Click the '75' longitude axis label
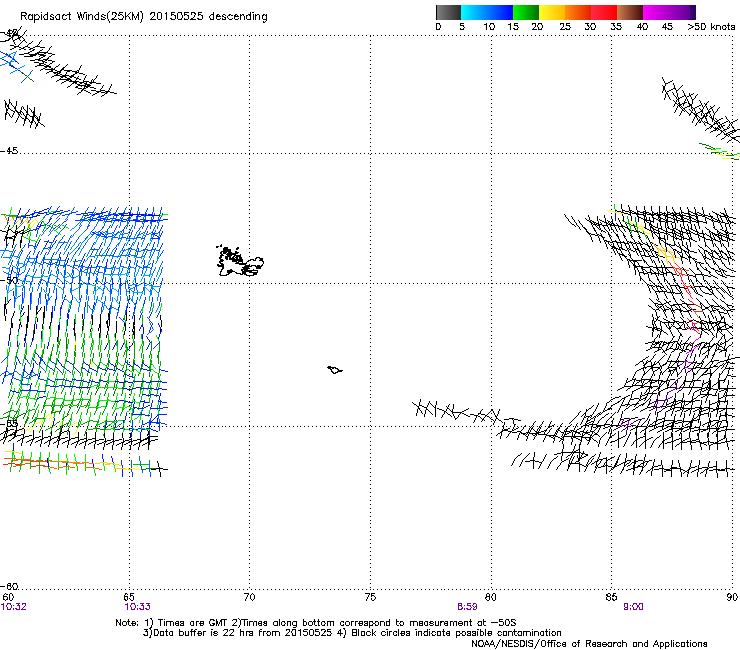The width and height of the screenshot is (740, 650). (x=370, y=597)
